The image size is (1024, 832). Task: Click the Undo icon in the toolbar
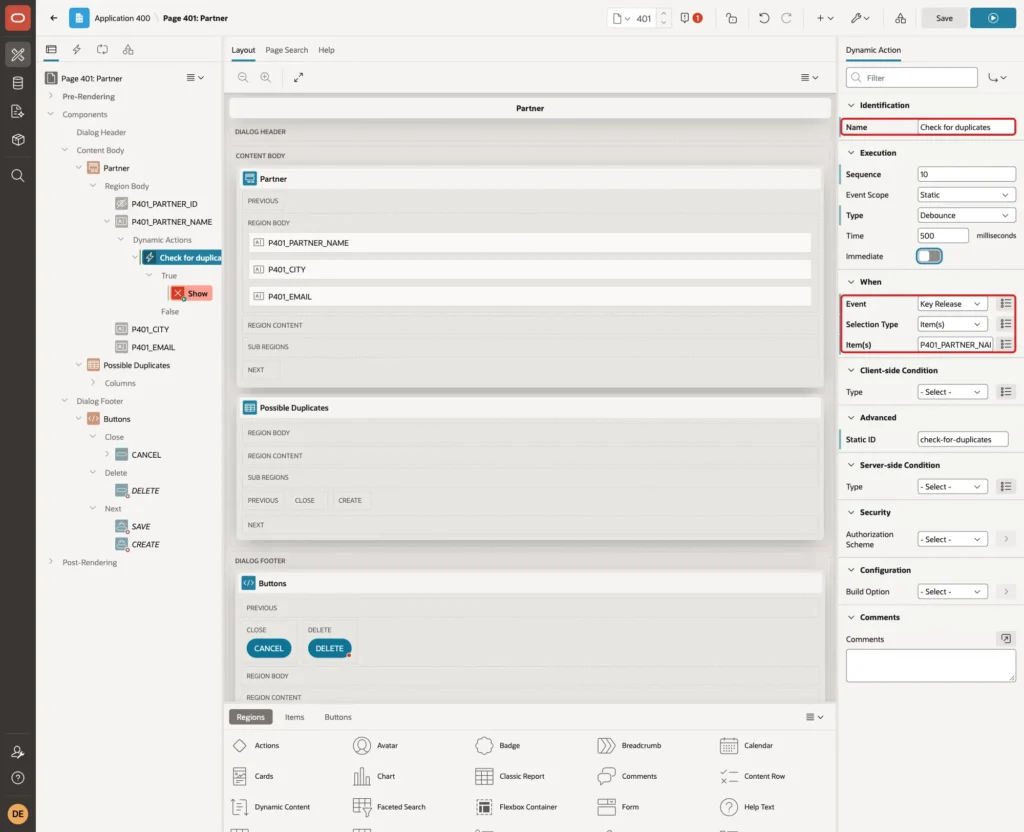[763, 18]
